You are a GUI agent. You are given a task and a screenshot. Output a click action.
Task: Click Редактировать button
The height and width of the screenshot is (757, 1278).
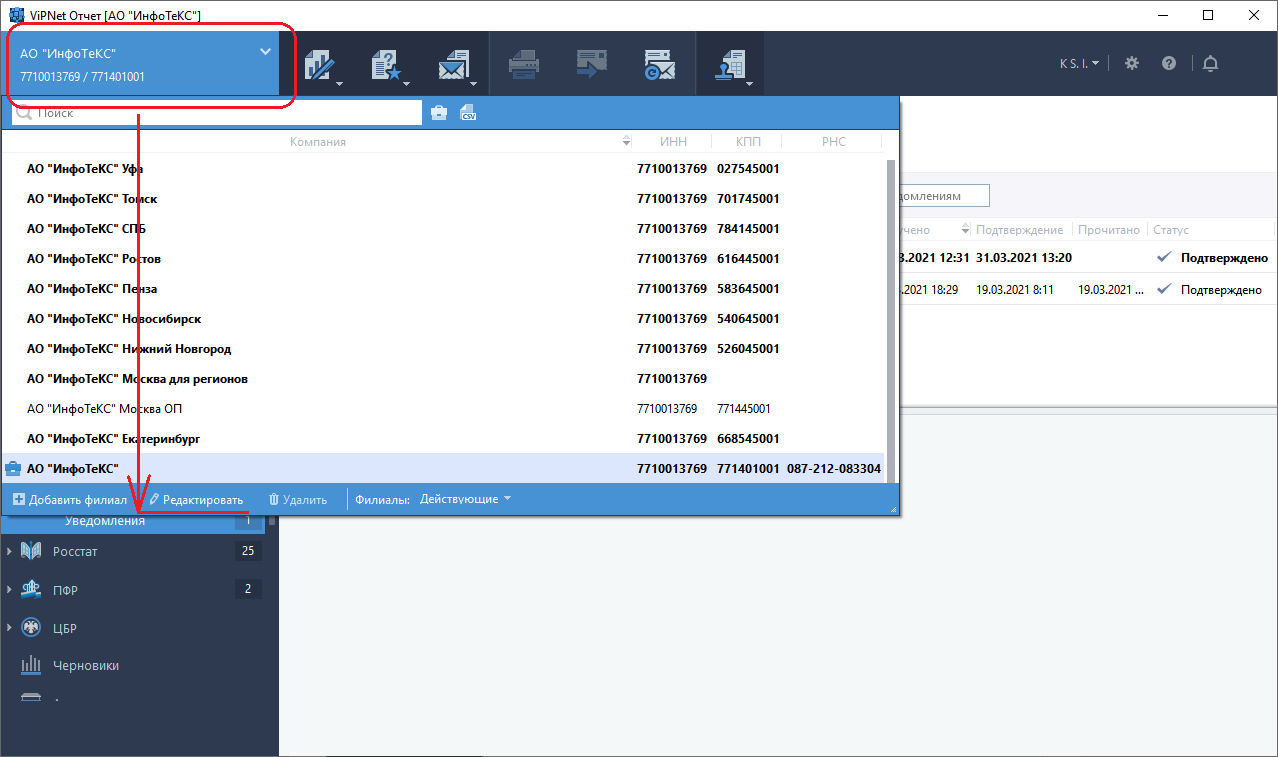click(196, 499)
